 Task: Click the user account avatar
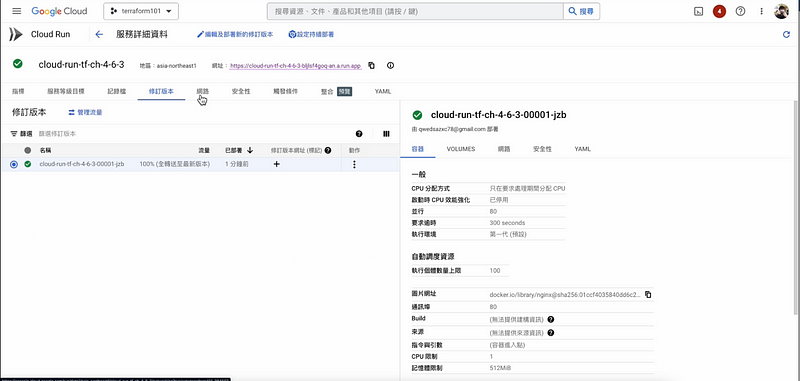pyautogui.click(x=782, y=11)
